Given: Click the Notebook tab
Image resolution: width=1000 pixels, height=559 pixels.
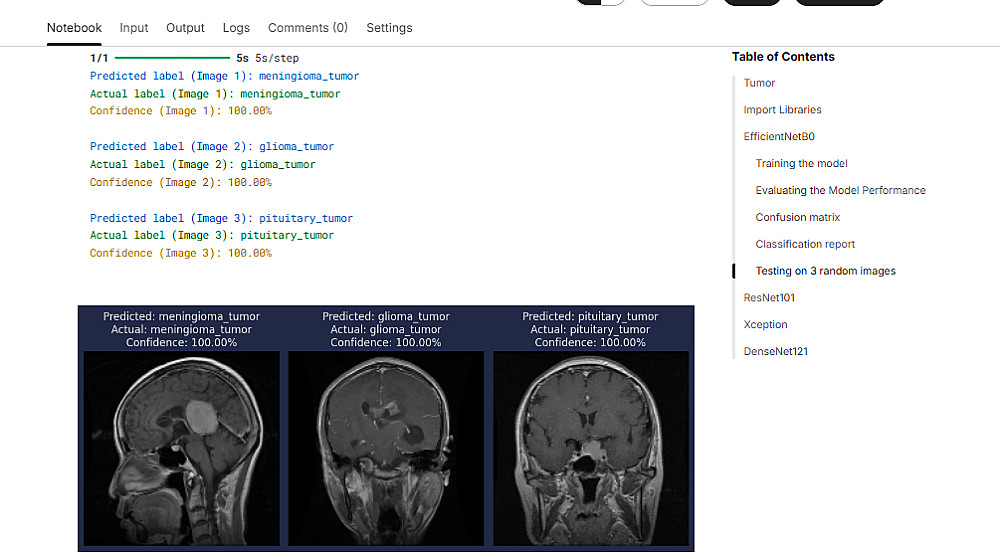Looking at the screenshot, I should click(74, 28).
